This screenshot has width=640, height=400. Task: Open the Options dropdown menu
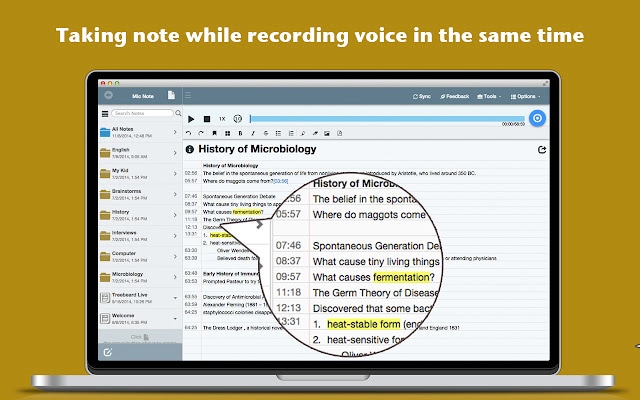coord(525,96)
